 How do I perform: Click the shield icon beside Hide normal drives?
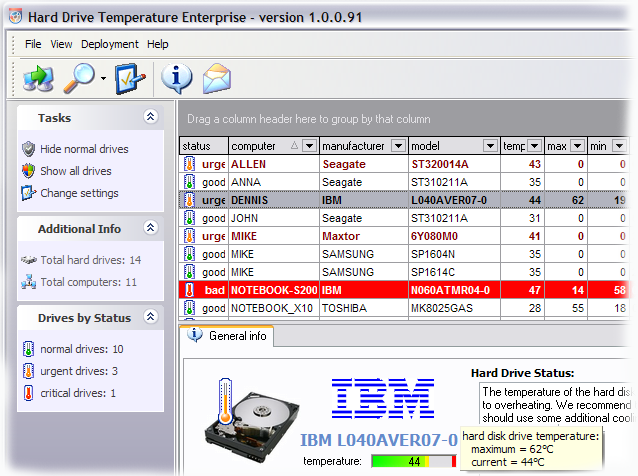tap(28, 149)
